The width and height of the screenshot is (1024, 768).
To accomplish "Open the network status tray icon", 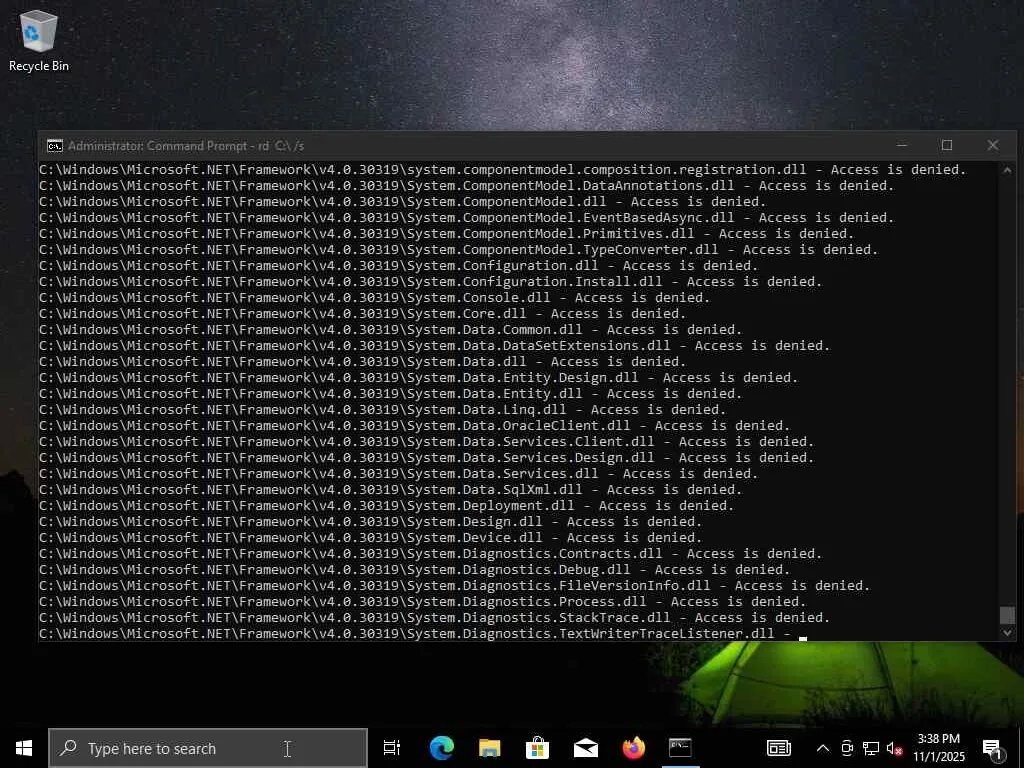I will click(871, 748).
